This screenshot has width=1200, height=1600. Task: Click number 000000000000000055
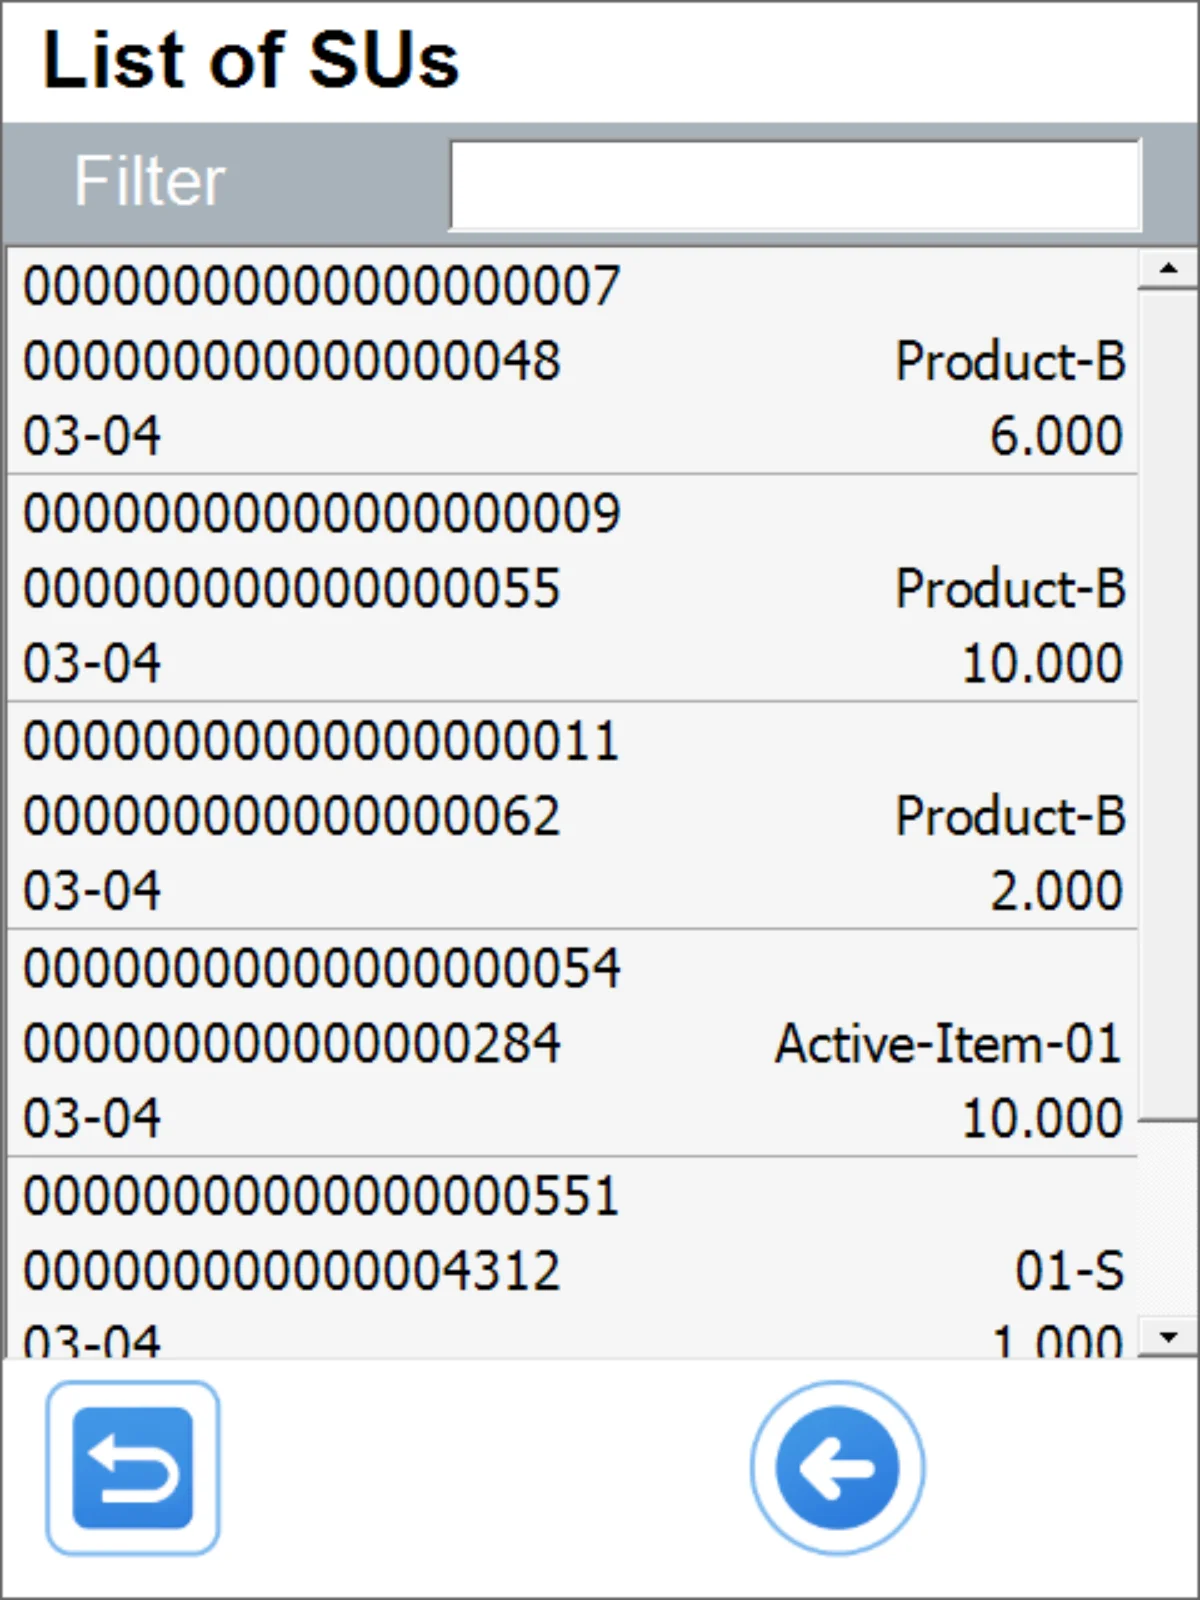[292, 589]
